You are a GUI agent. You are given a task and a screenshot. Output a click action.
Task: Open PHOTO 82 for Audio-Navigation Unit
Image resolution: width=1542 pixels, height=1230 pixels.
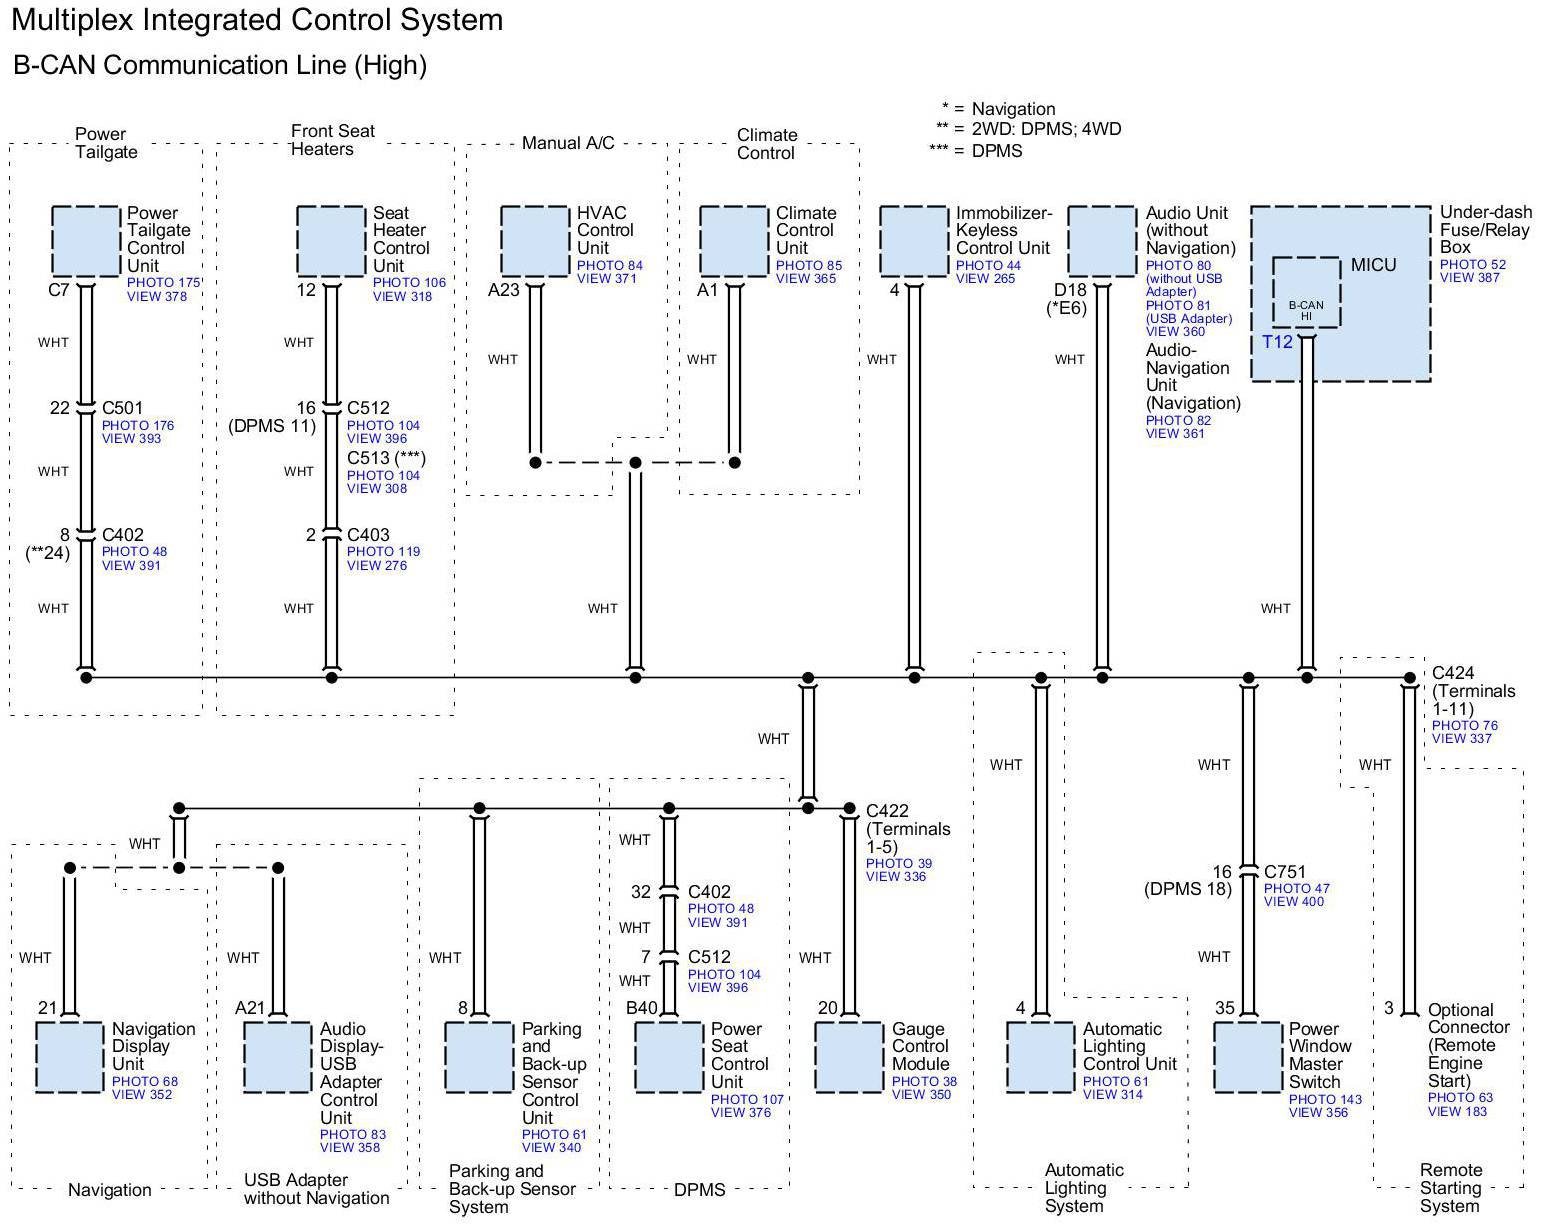click(x=1178, y=421)
